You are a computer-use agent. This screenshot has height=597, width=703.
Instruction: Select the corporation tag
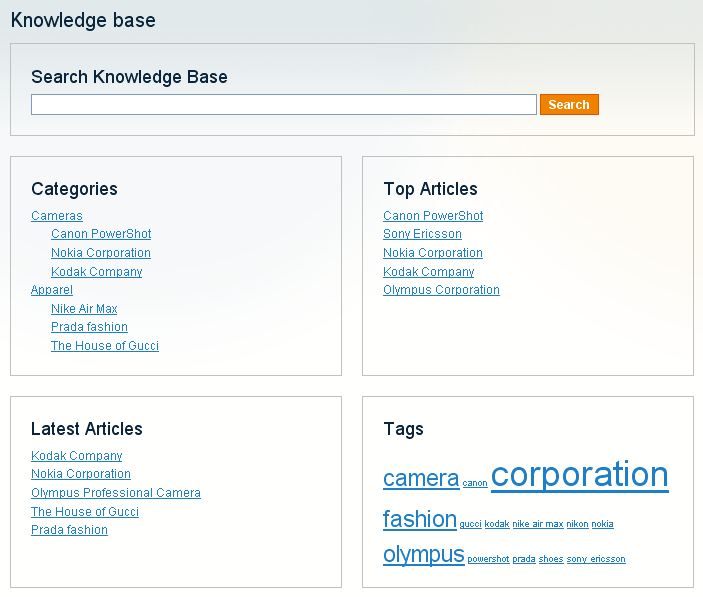pyautogui.click(x=580, y=475)
